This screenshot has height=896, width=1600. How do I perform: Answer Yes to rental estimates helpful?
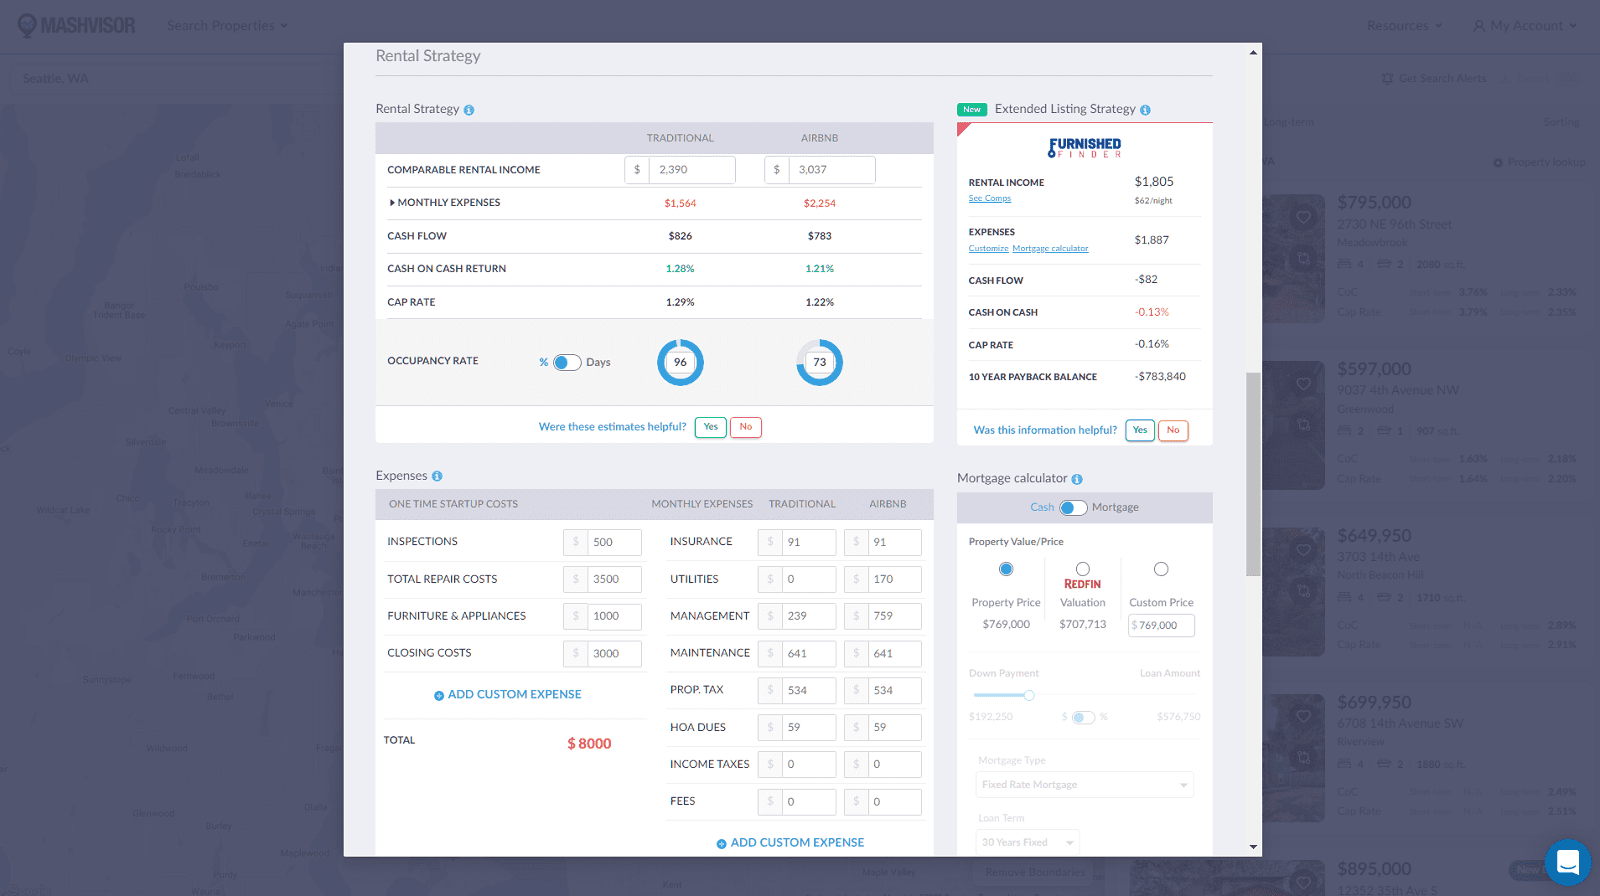pos(710,427)
